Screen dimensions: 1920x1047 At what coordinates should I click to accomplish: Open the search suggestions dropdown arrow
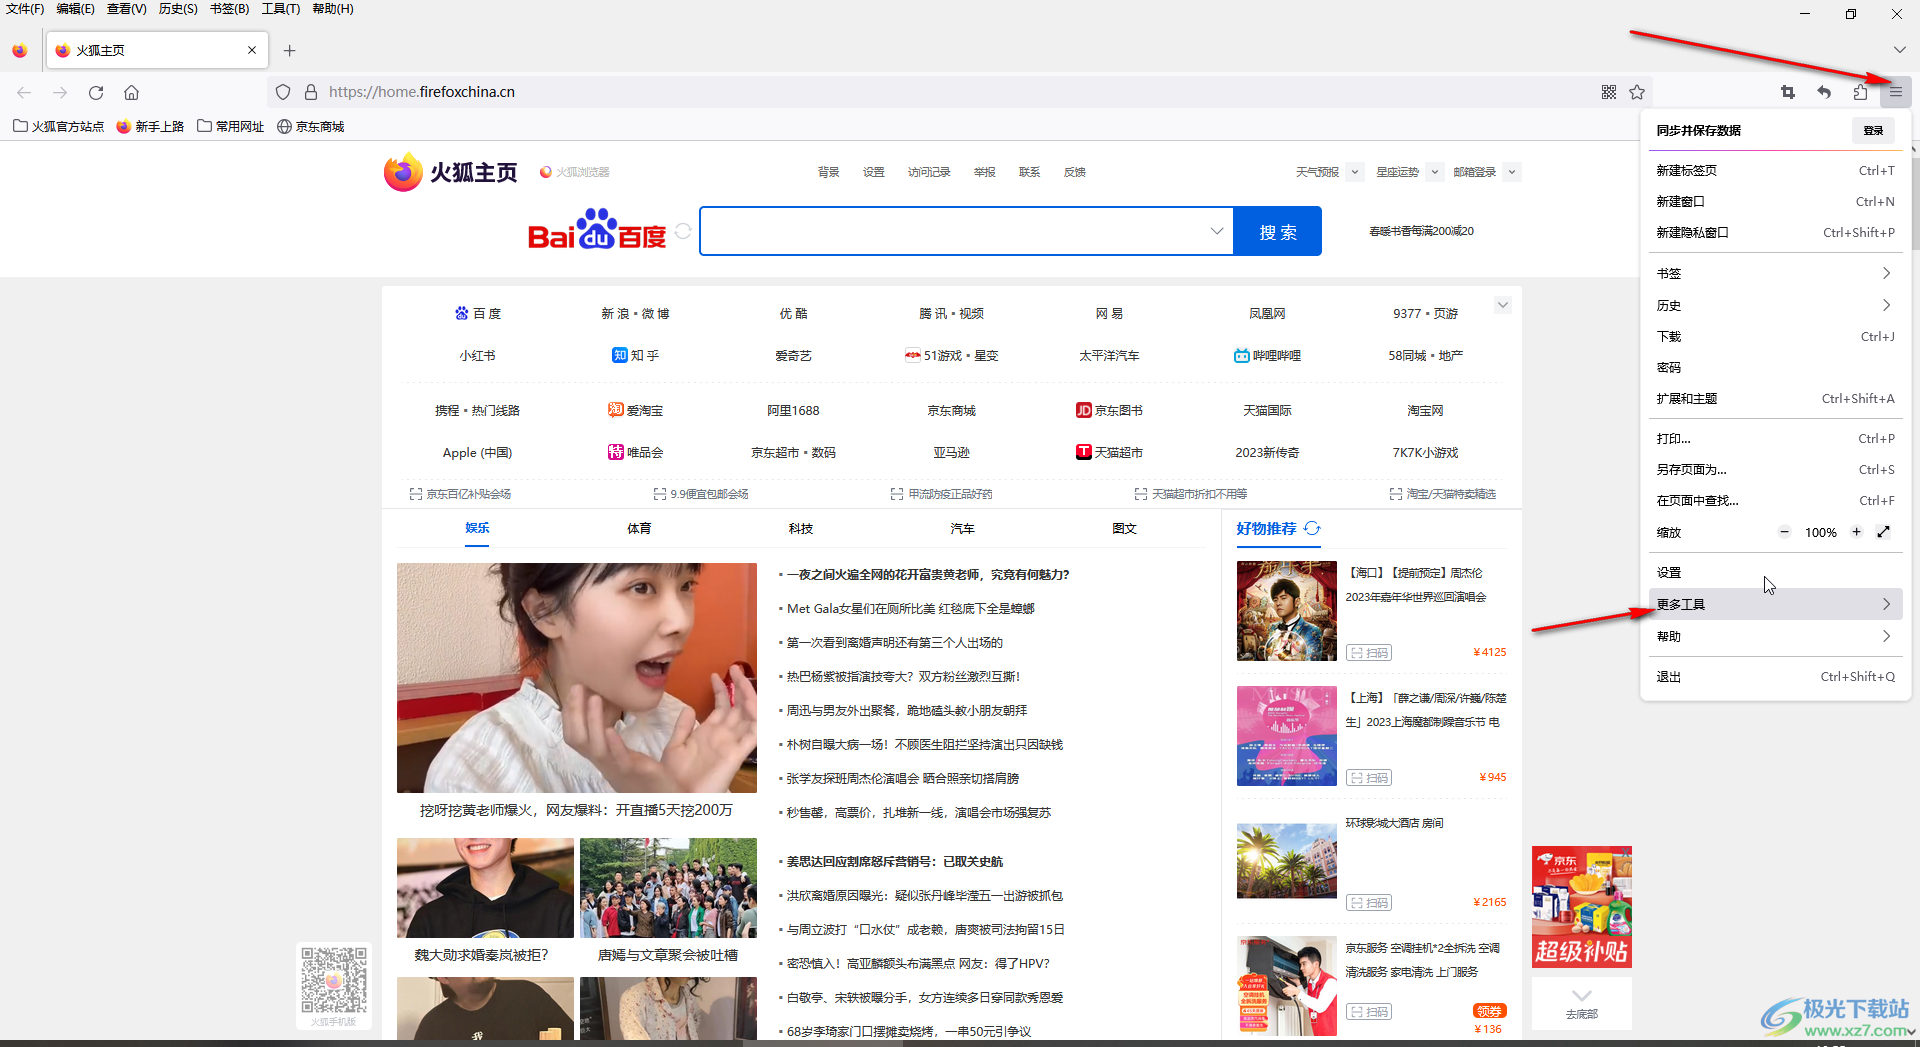pyautogui.click(x=1216, y=231)
